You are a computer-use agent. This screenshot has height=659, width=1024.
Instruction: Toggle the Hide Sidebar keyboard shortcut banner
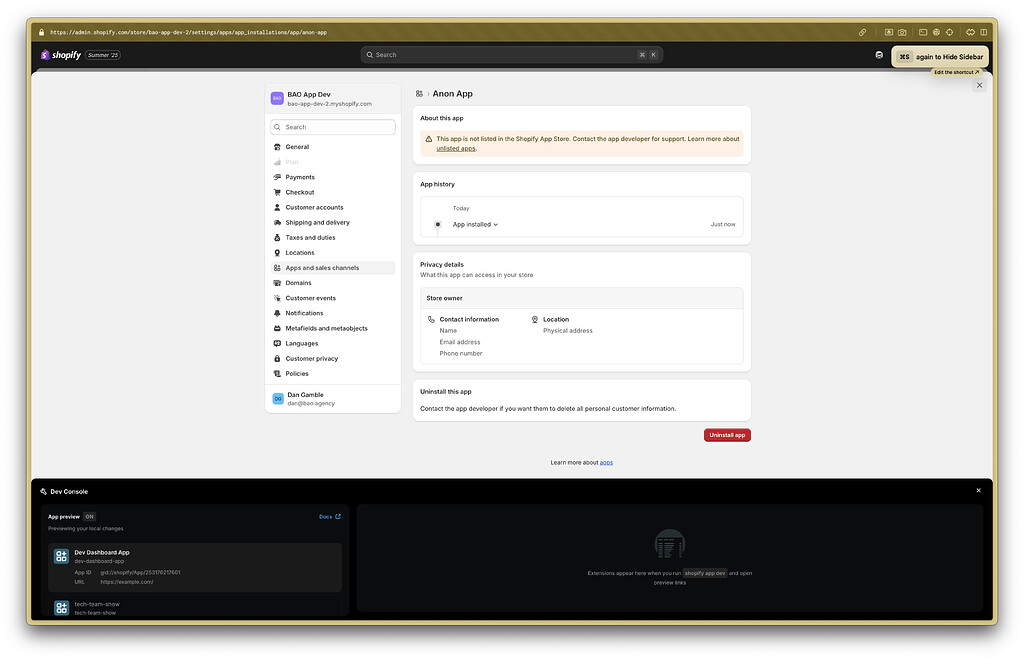click(x=938, y=55)
